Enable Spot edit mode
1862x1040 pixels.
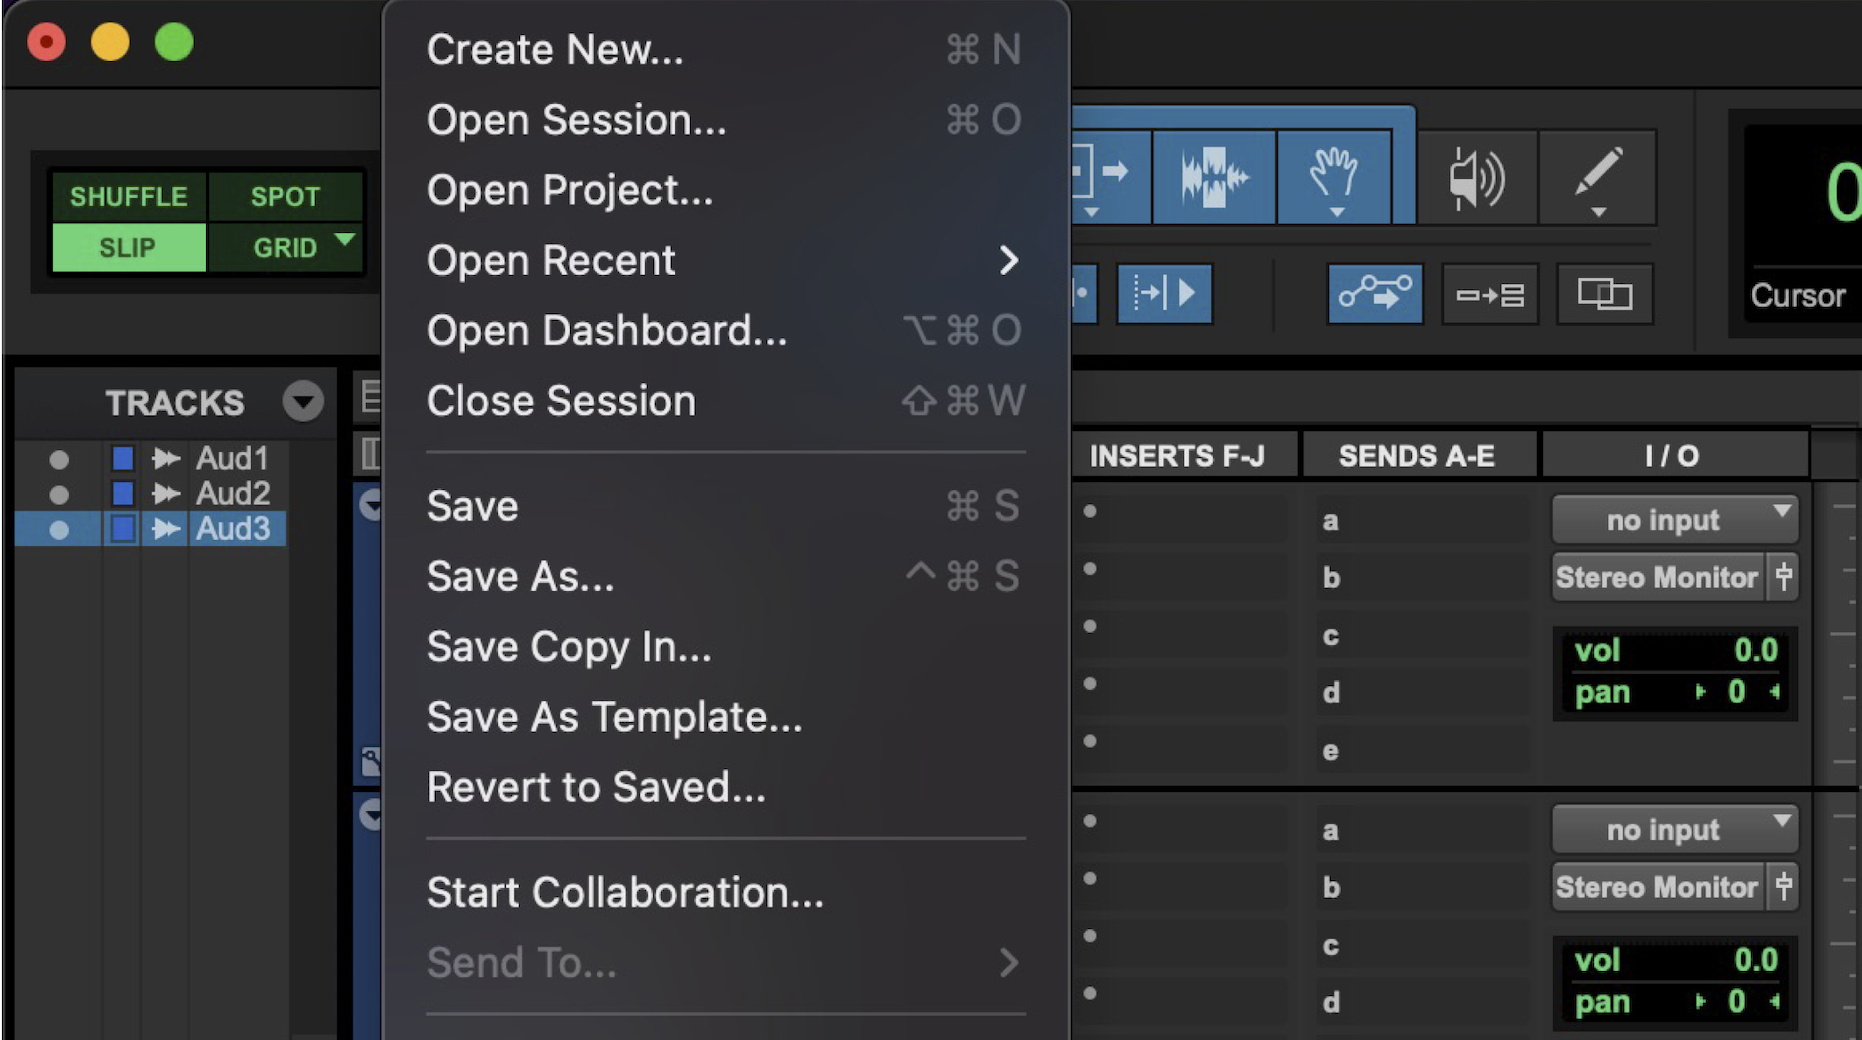tap(285, 197)
